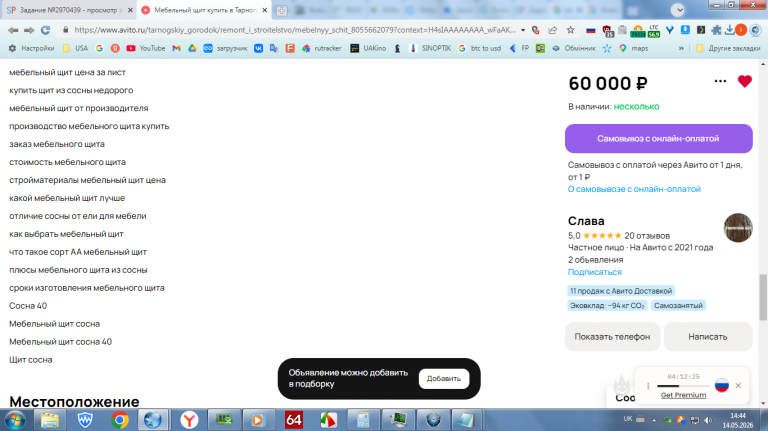The width and height of the screenshot is (768, 431).
Task: Click the Добавить button in the popup
Action: (443, 379)
